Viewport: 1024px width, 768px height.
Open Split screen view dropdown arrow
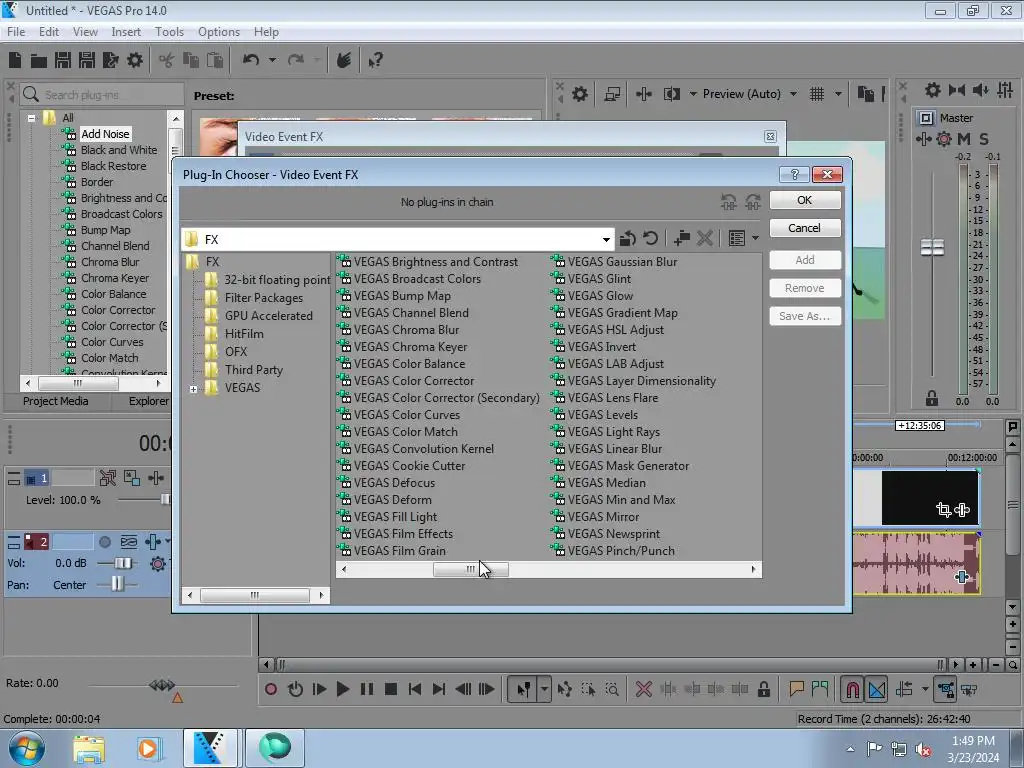(x=693, y=94)
